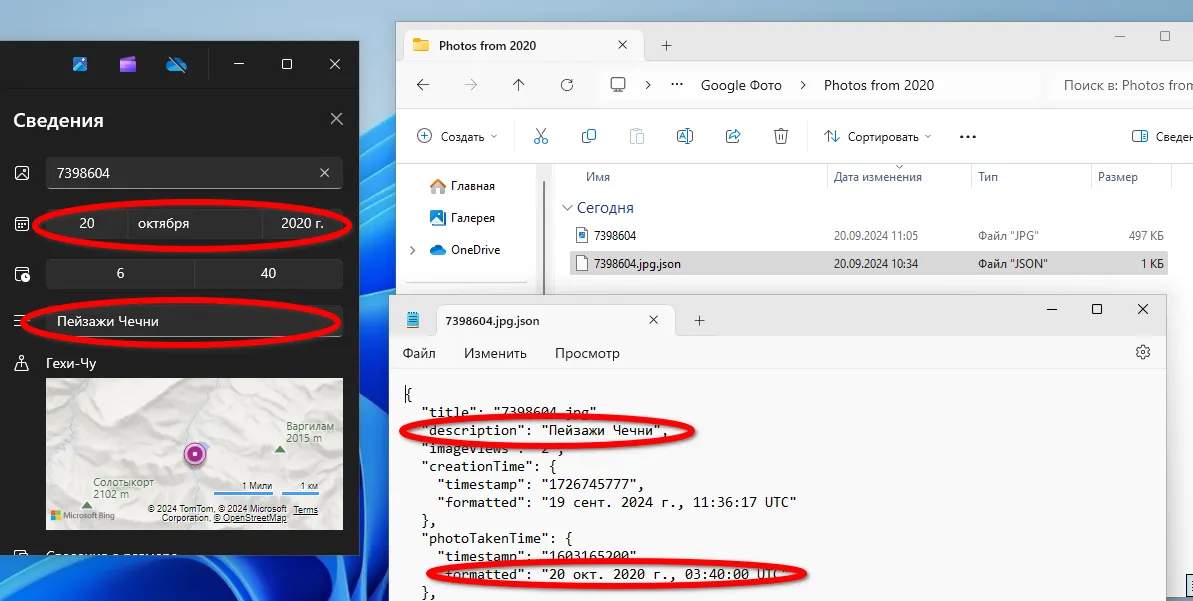1193x601 pixels.
Task: Open Notepad settings gear icon
Action: pos(1143,352)
